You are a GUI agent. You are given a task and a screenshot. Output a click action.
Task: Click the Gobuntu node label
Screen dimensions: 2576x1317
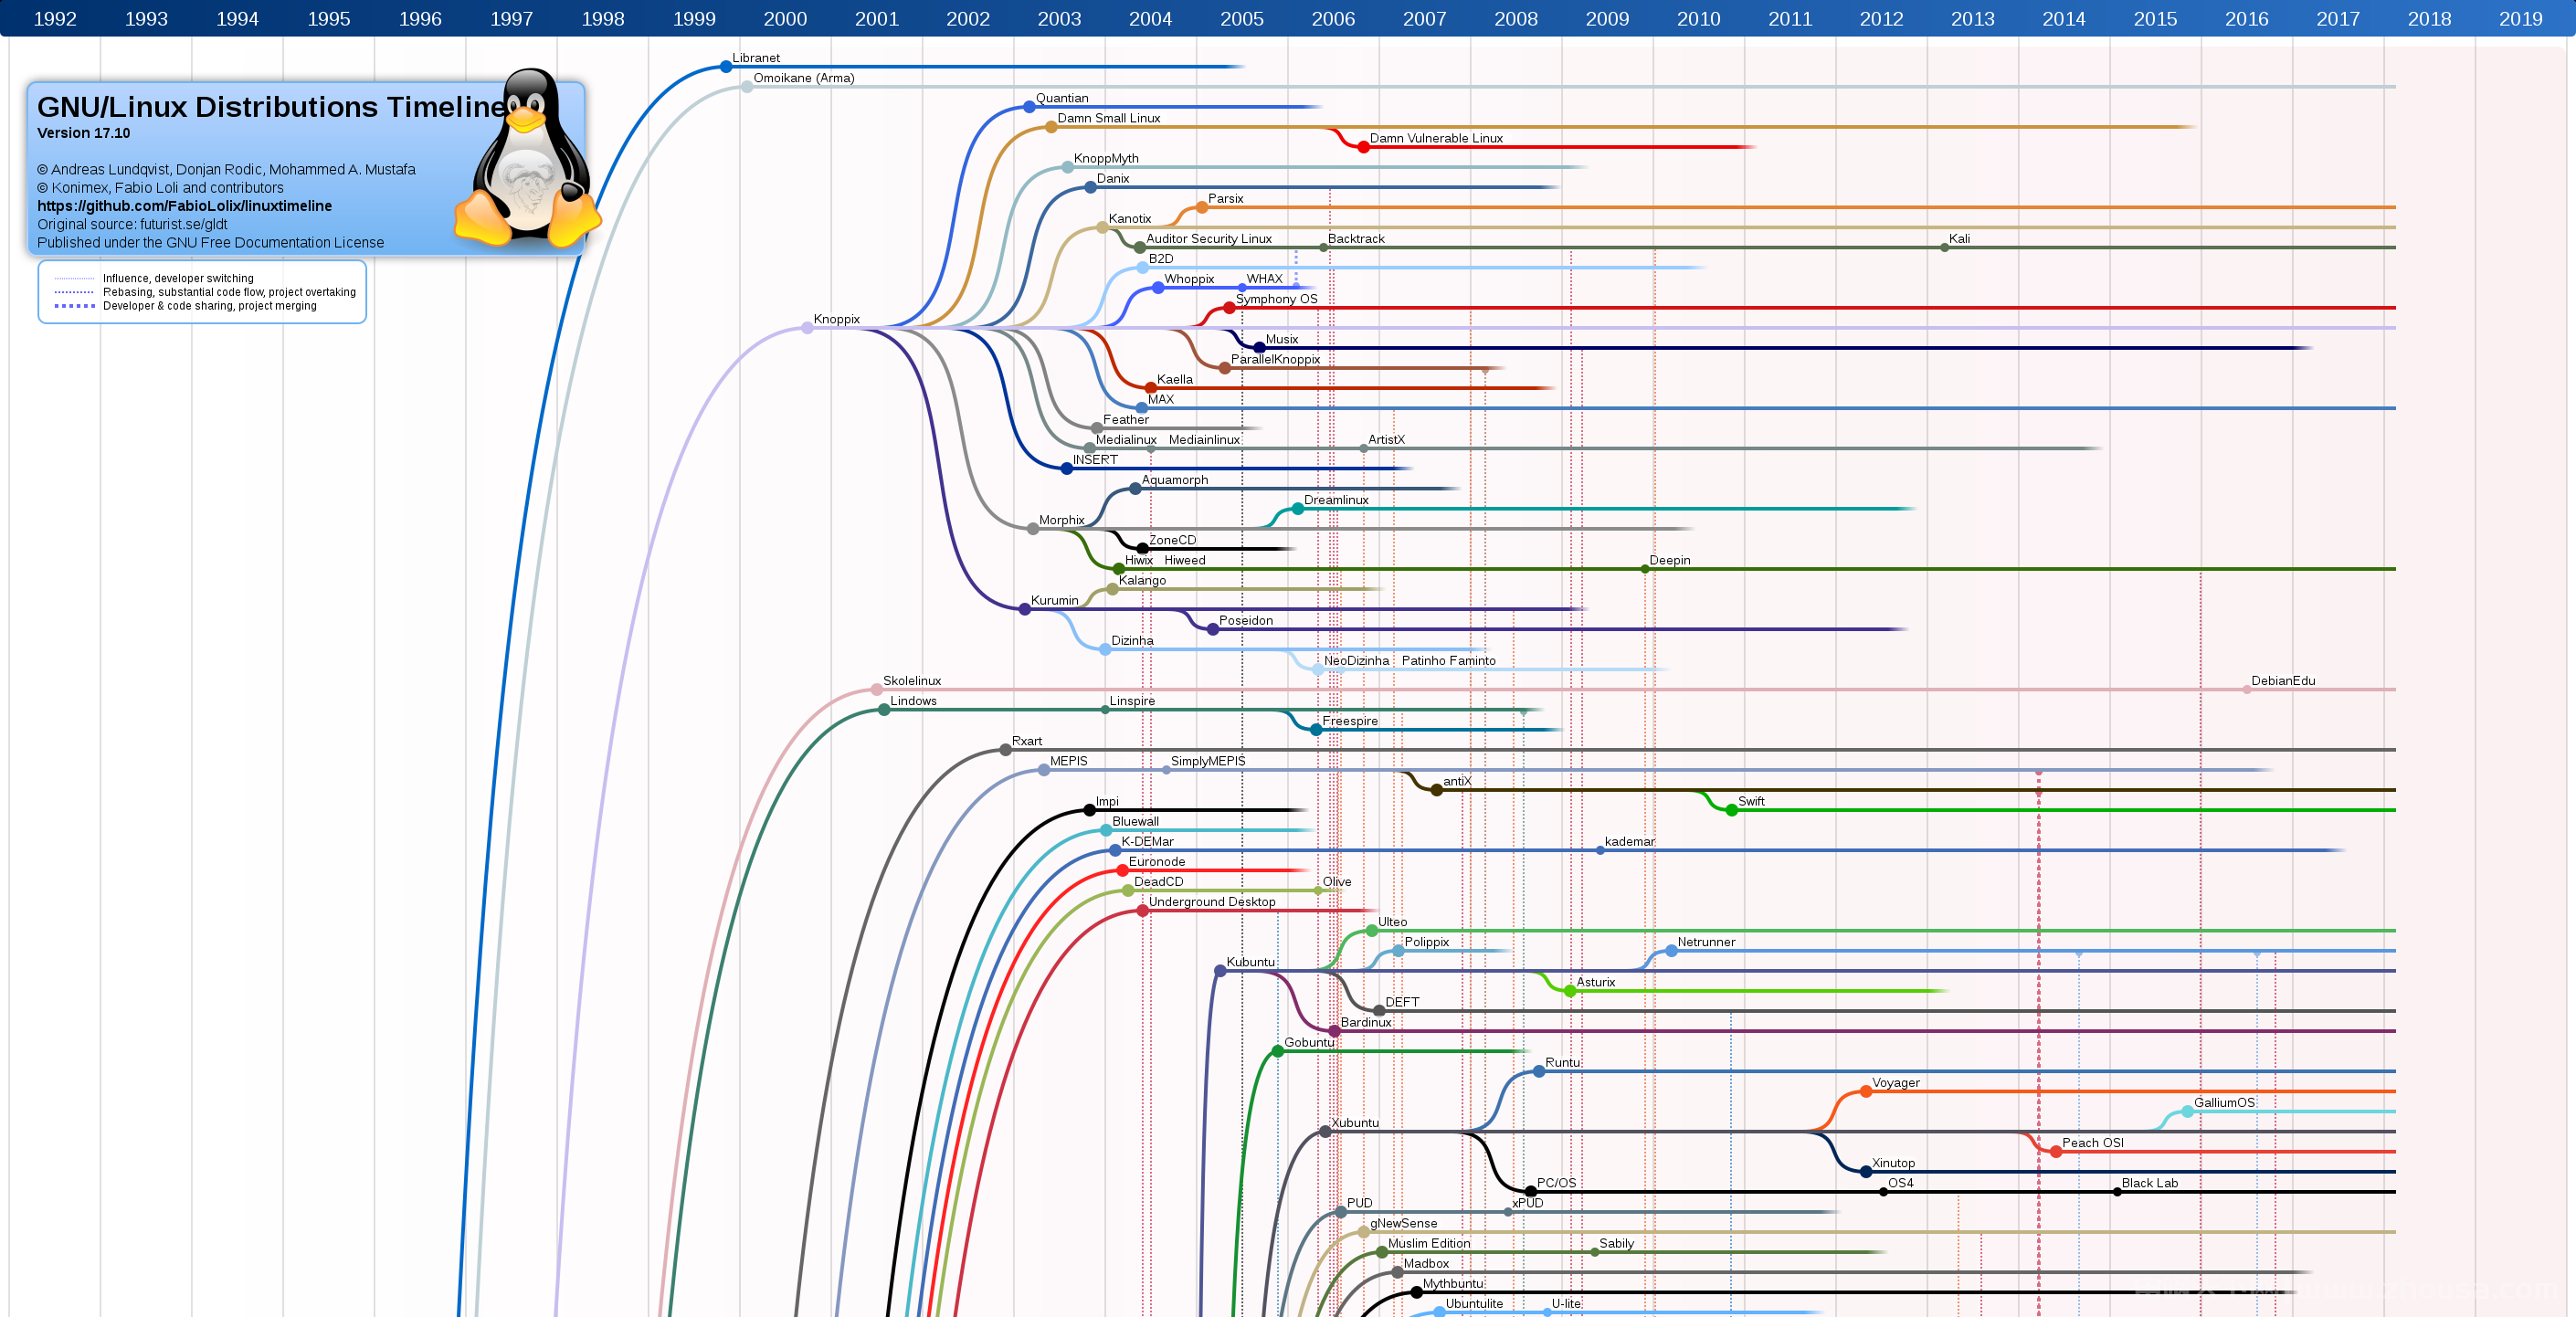point(1309,1043)
